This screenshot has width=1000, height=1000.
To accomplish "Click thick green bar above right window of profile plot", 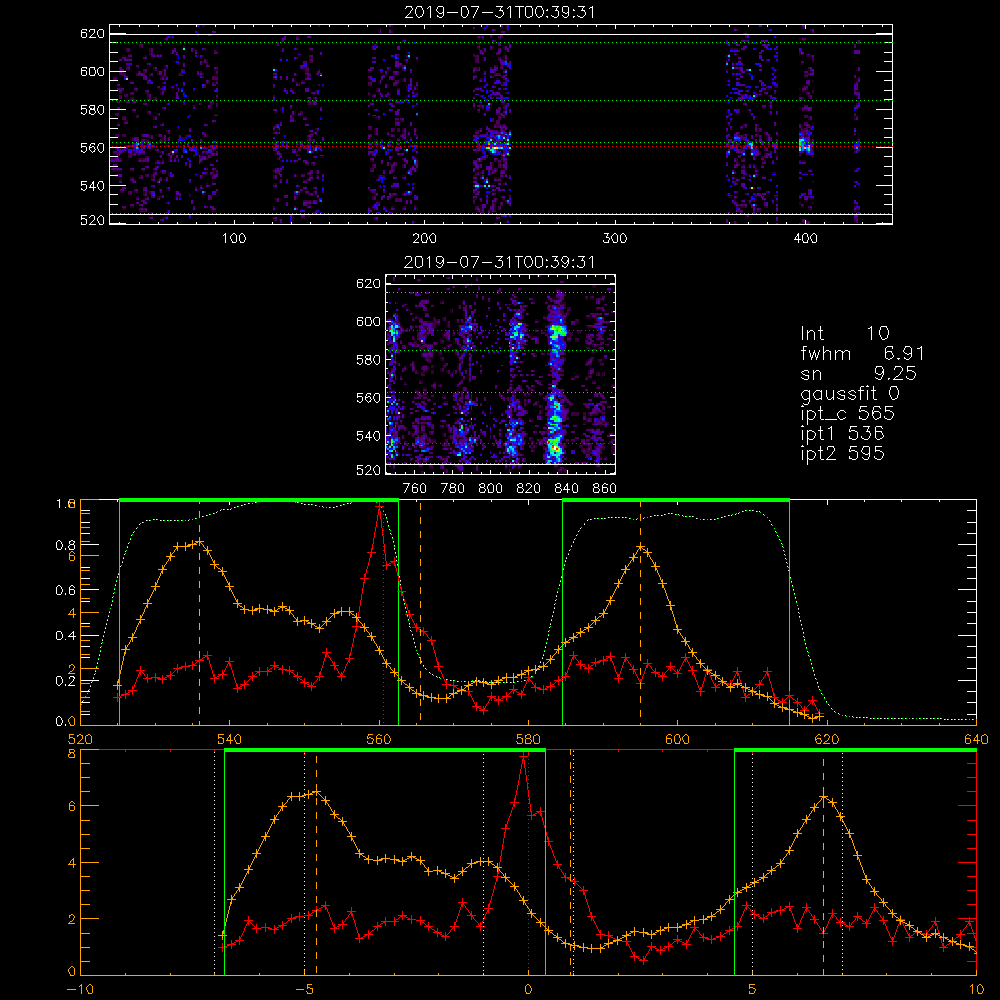I will (x=676, y=500).
